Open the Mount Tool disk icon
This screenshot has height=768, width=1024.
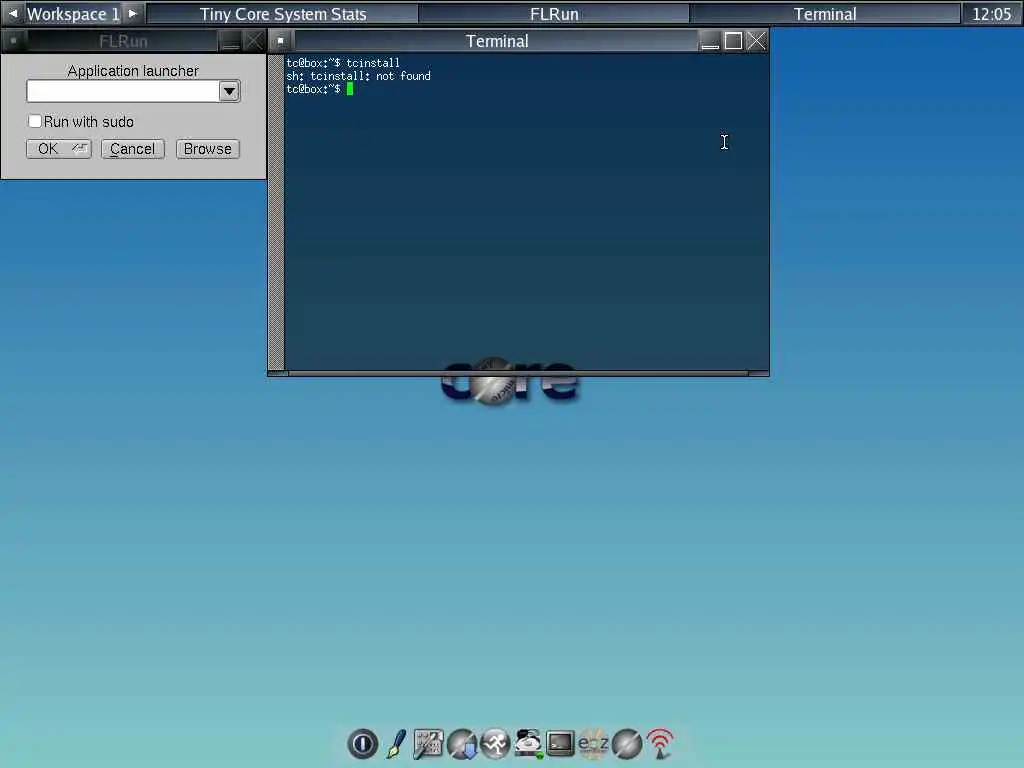528,743
